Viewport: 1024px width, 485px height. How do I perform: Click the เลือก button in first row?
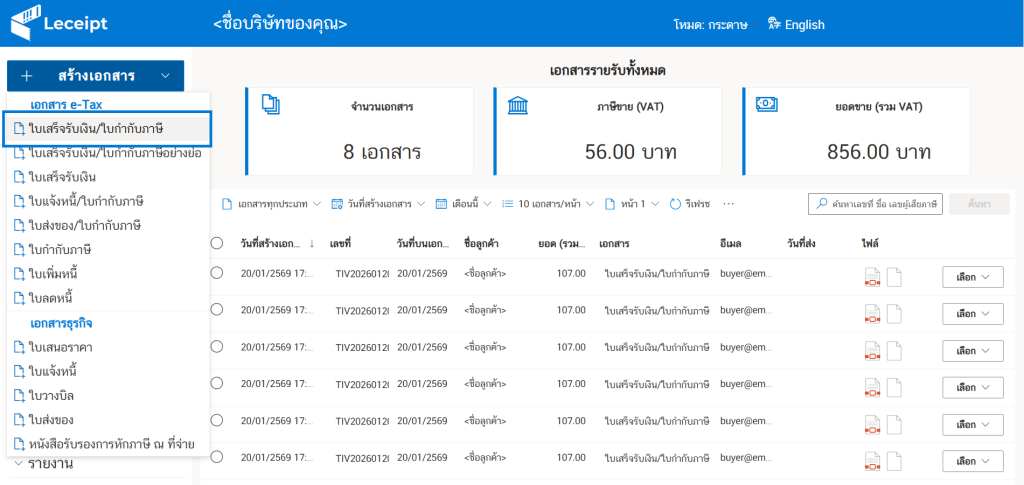[972, 277]
